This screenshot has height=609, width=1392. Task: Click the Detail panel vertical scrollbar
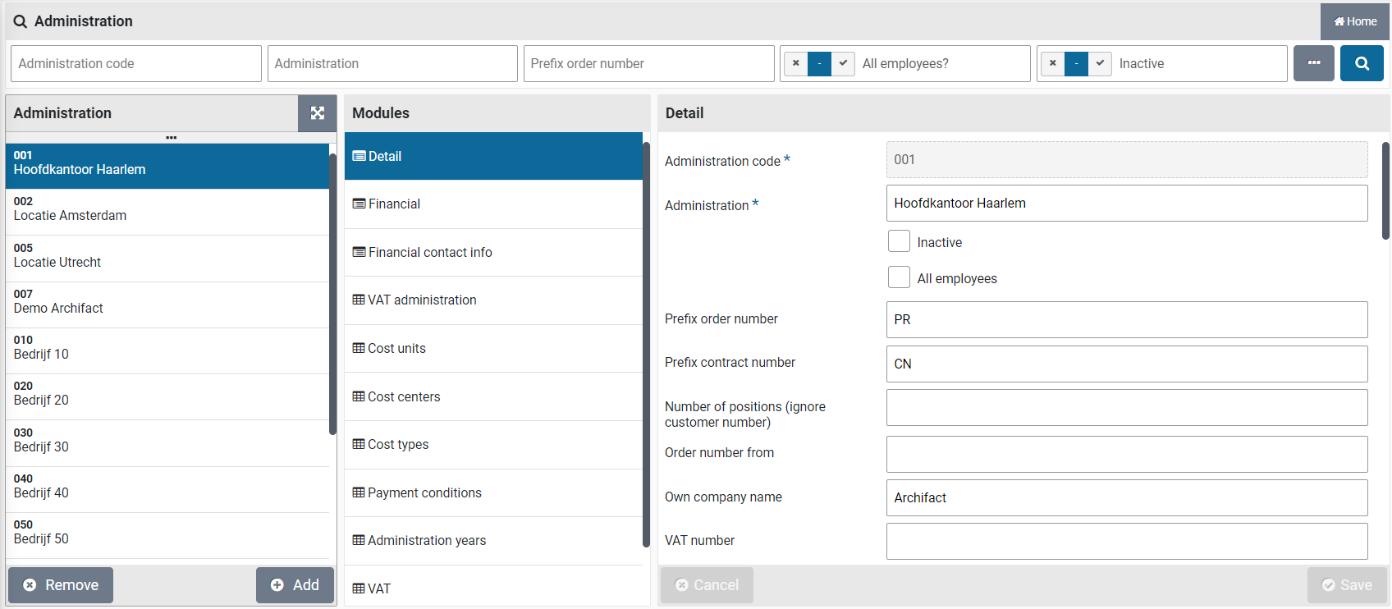(x=1385, y=190)
